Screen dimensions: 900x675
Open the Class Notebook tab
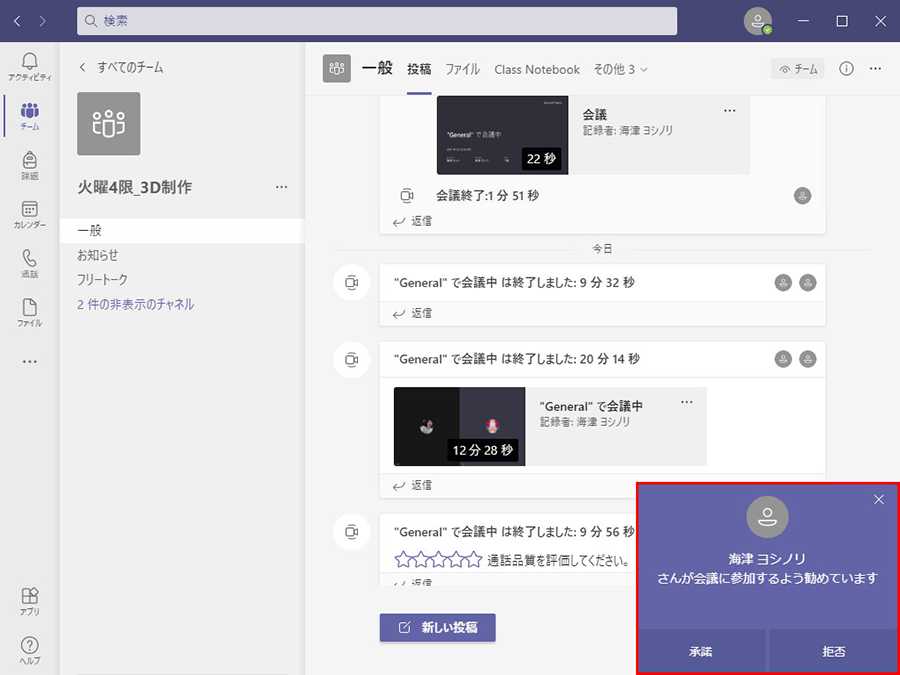point(537,69)
